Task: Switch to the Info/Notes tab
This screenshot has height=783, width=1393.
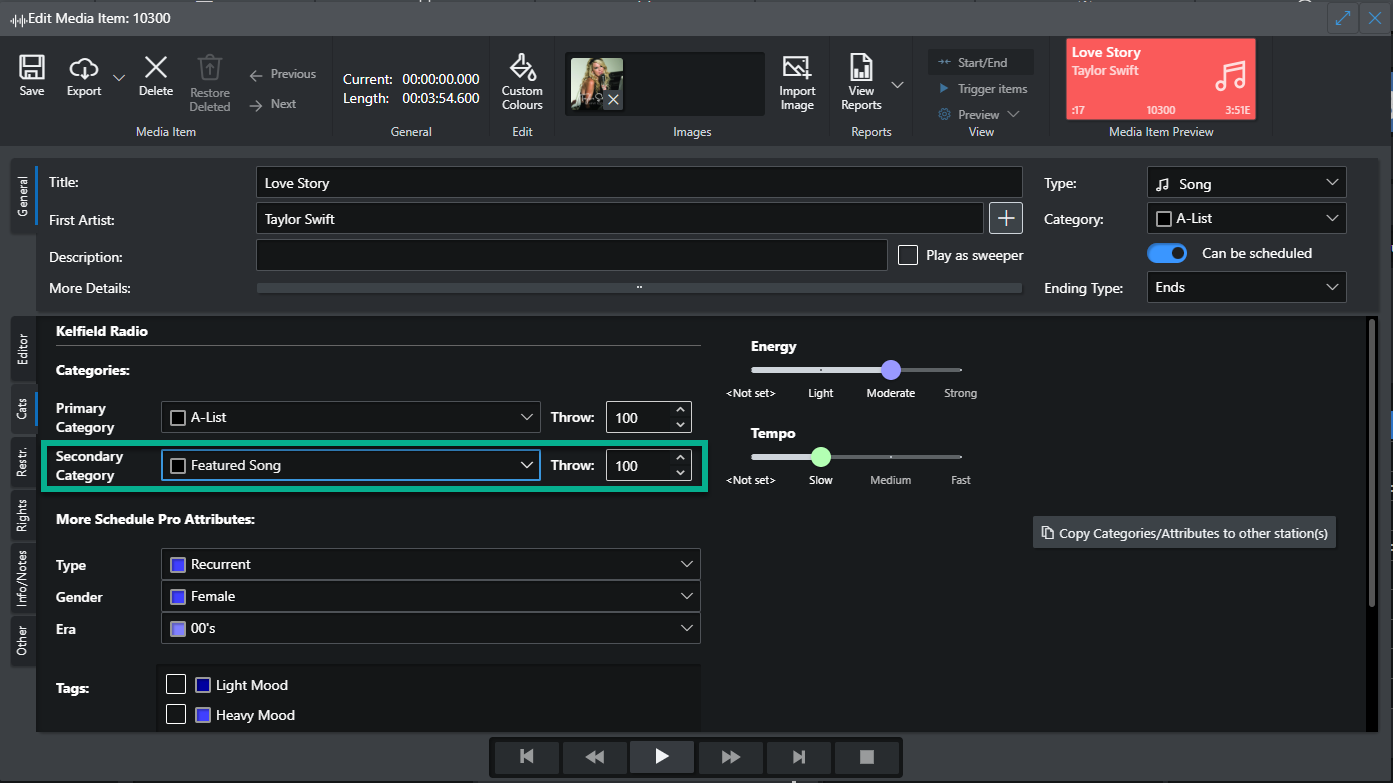Action: click(23, 579)
